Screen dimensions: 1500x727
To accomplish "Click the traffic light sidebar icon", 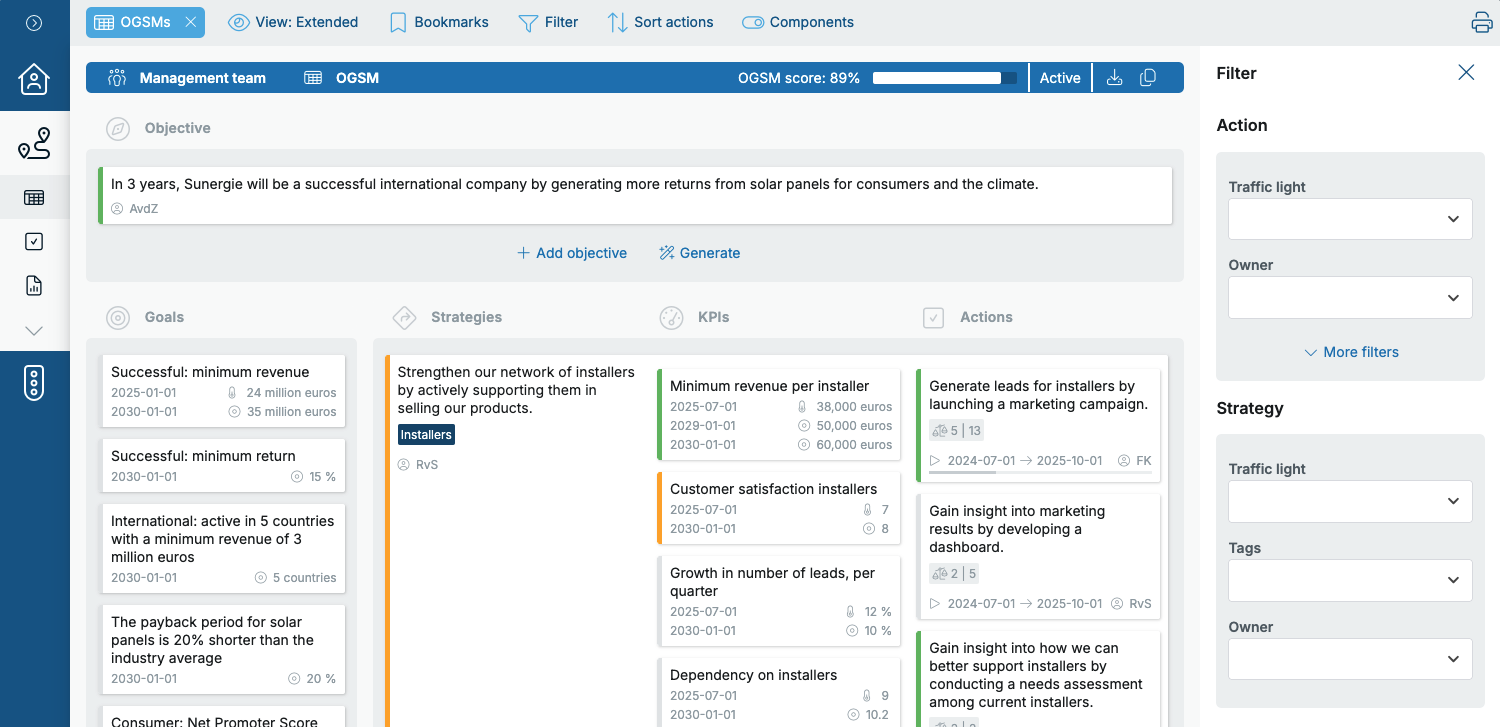I will coord(34,384).
